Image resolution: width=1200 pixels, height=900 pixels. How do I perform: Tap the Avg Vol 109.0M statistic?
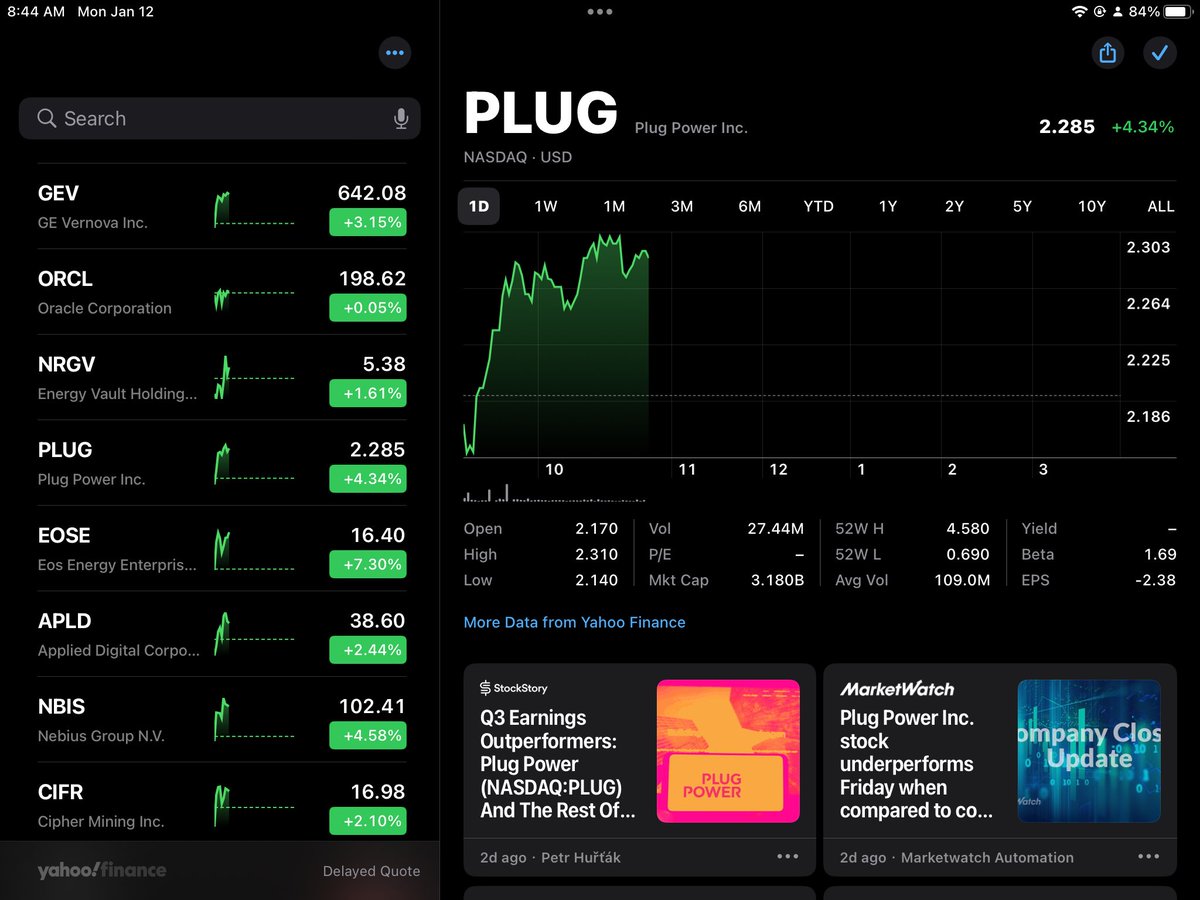(912, 580)
